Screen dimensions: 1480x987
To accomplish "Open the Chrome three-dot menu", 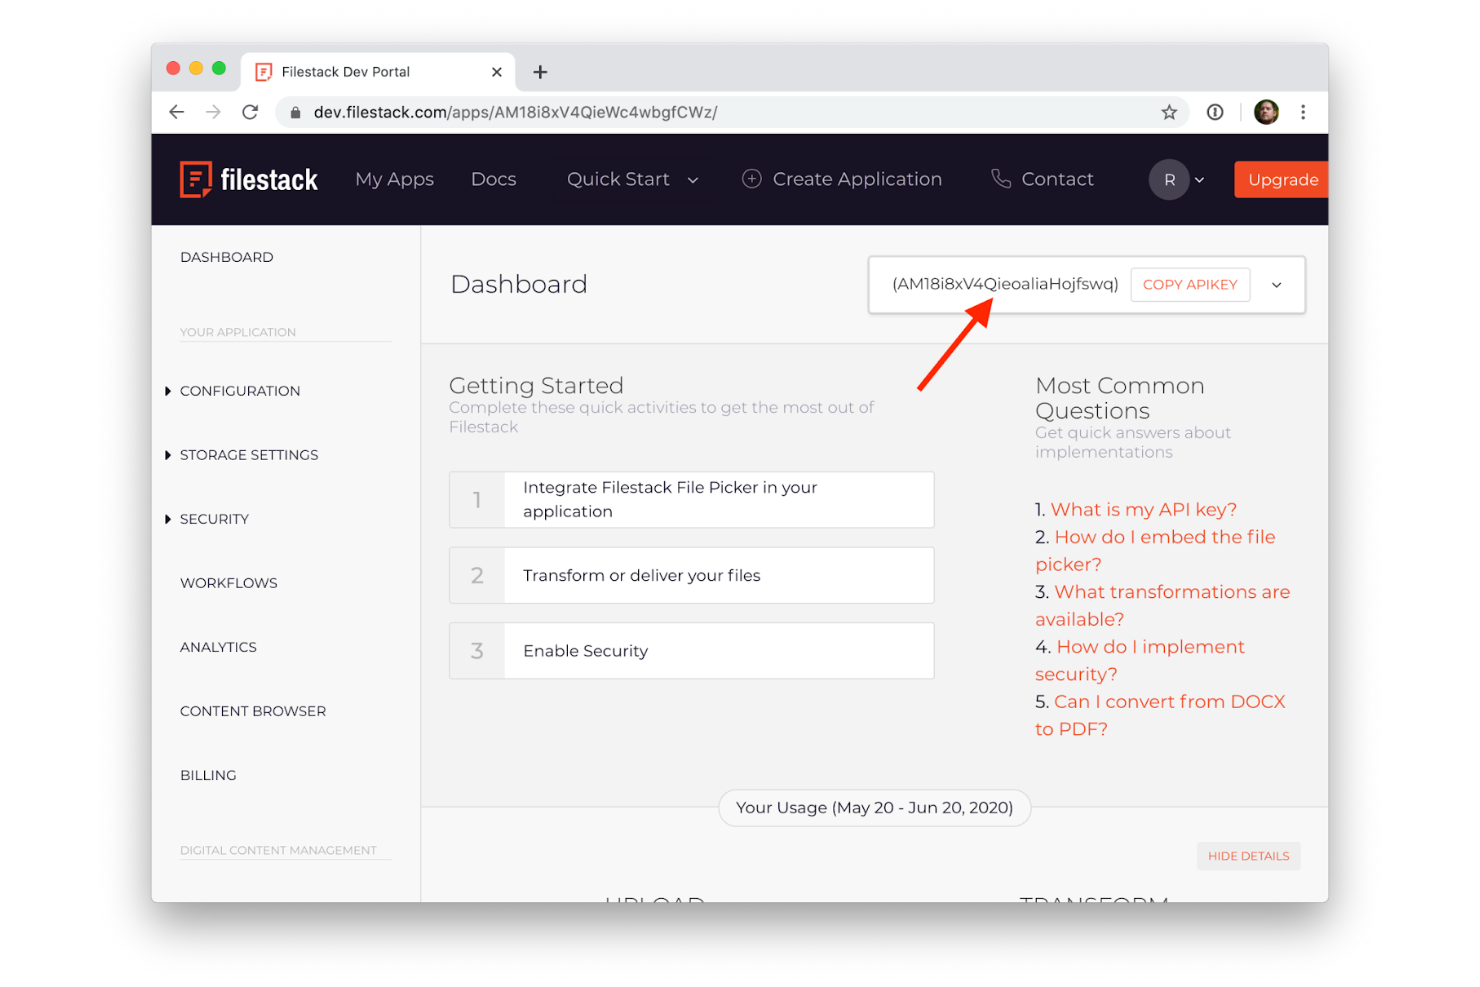I will pos(1303,112).
